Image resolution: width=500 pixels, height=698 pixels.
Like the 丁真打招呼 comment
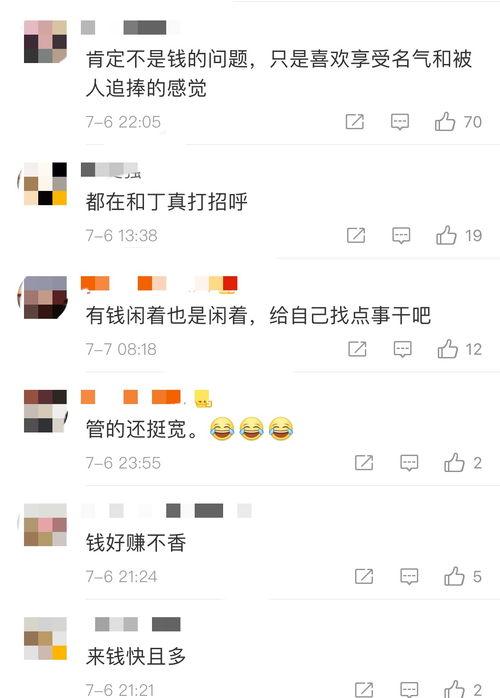(446, 235)
